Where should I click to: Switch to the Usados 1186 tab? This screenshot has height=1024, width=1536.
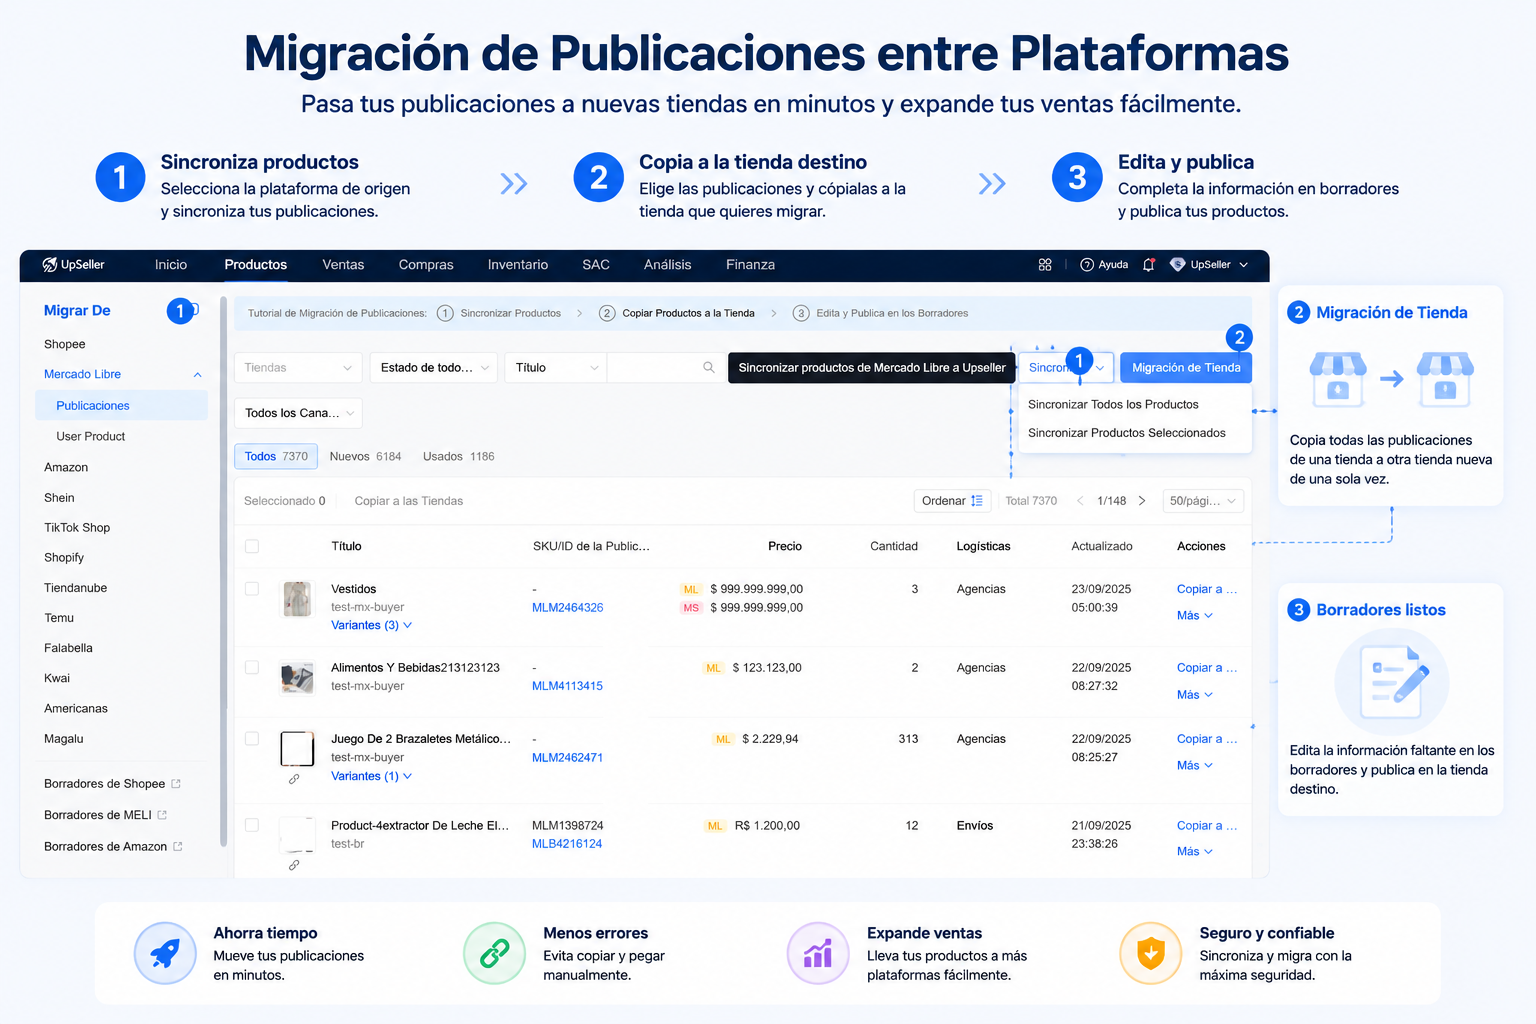coord(458,456)
